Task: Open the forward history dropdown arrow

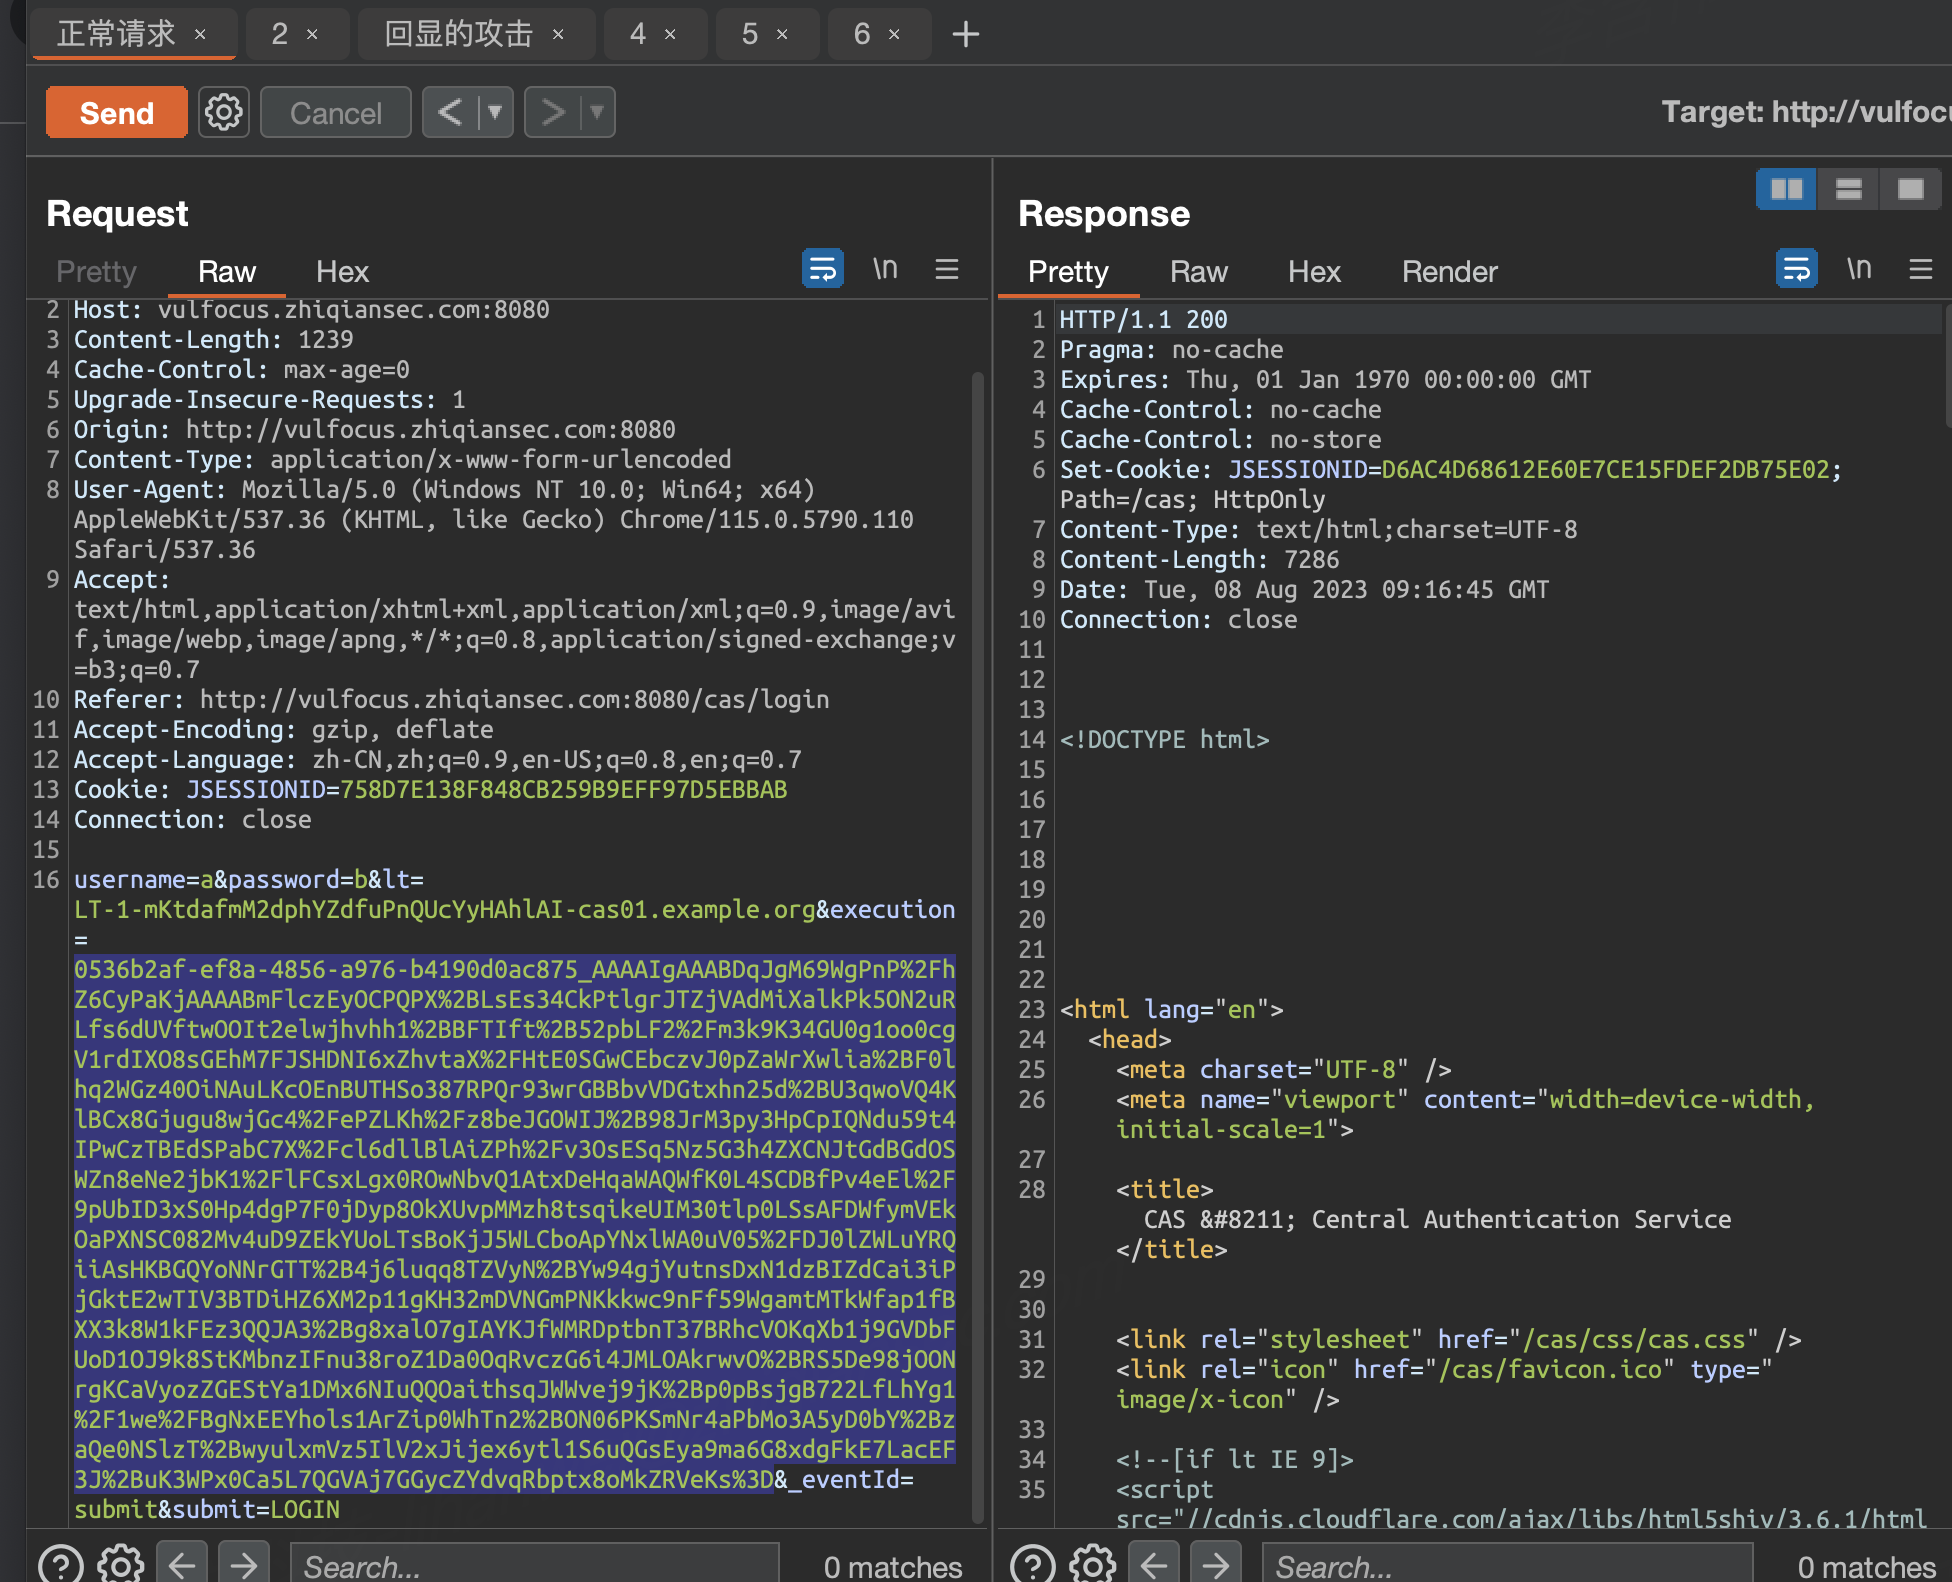Action: (x=598, y=112)
